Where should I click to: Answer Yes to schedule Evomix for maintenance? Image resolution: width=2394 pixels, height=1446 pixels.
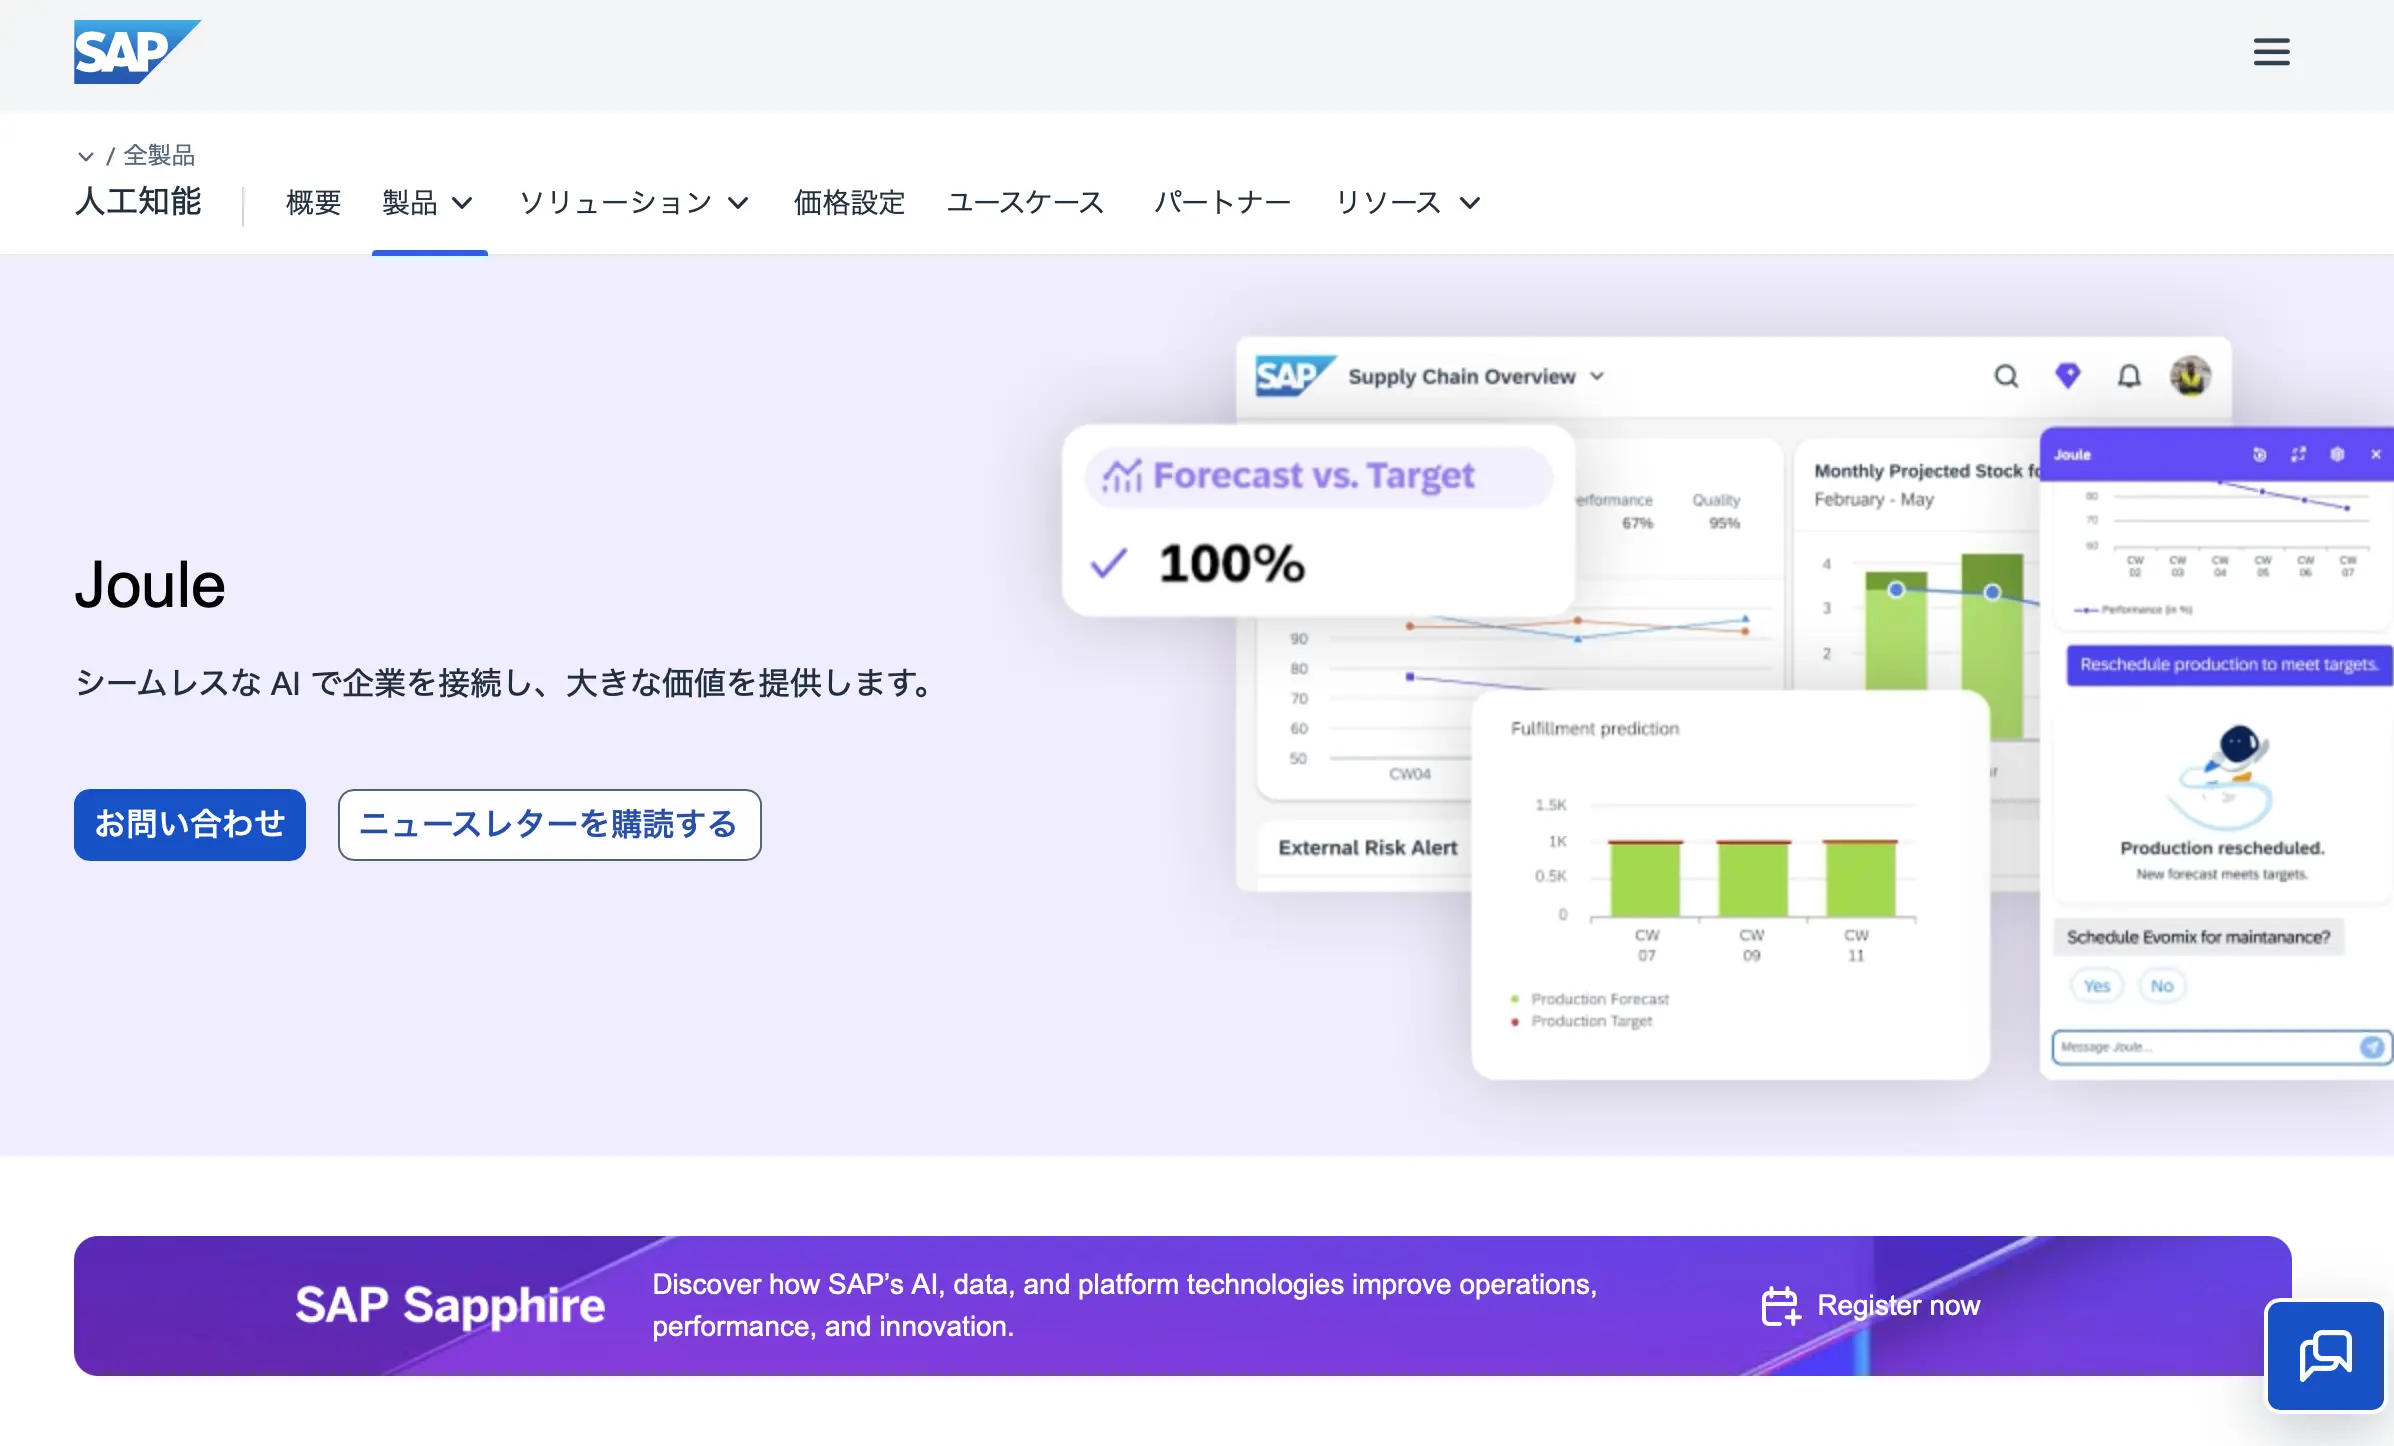(x=2097, y=985)
